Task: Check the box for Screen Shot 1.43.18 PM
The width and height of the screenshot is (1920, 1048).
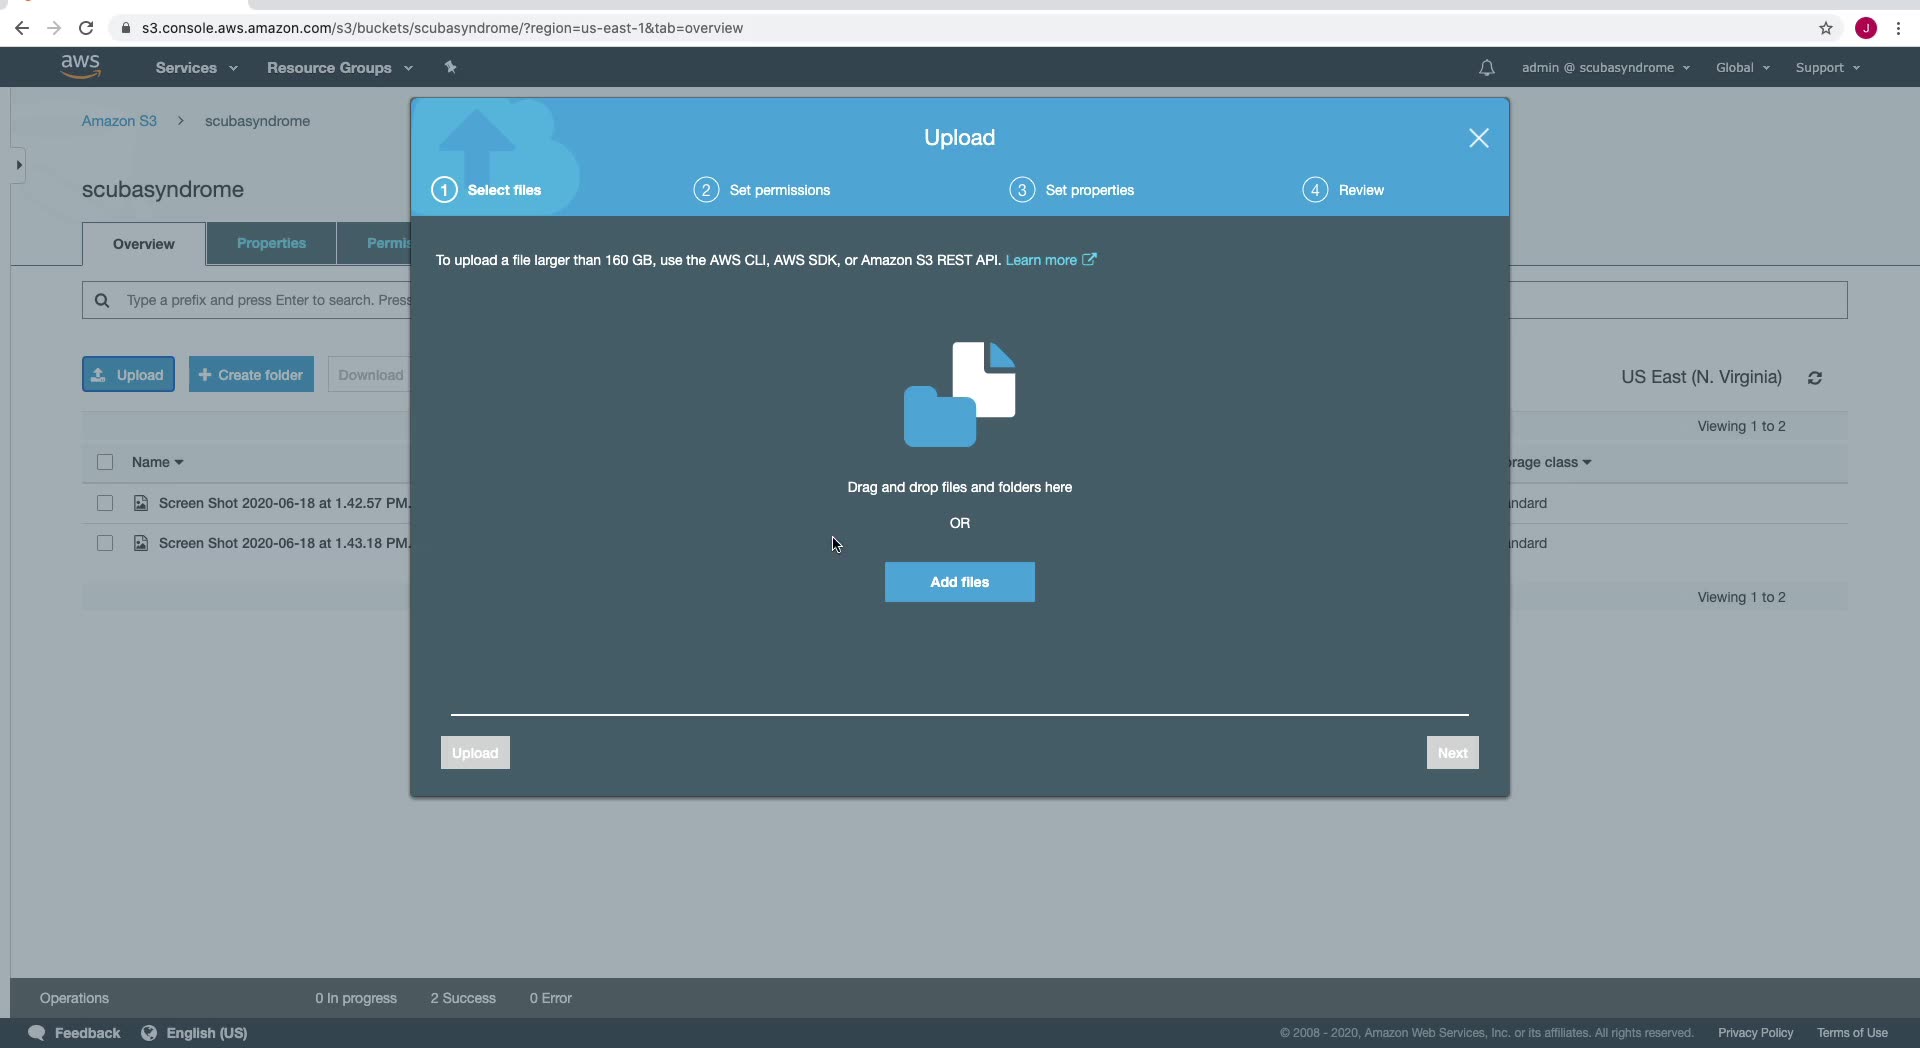Action: tap(105, 543)
